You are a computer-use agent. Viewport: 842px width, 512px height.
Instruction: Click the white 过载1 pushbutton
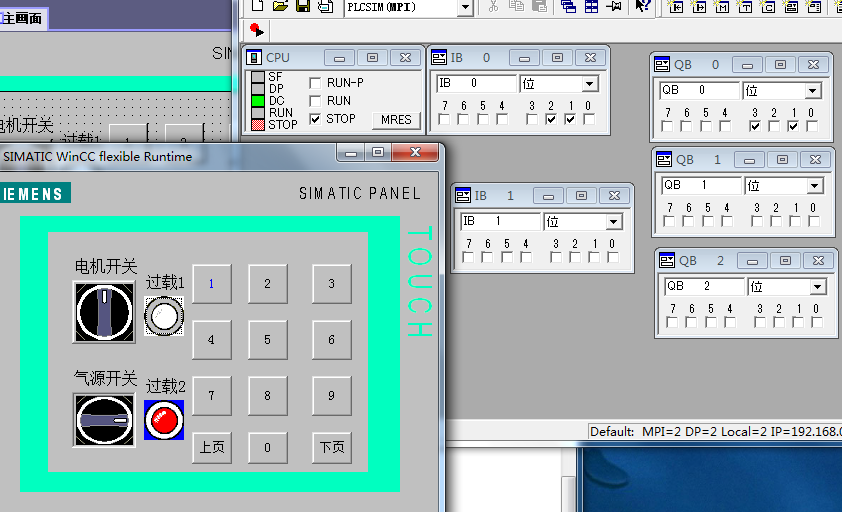(x=164, y=316)
